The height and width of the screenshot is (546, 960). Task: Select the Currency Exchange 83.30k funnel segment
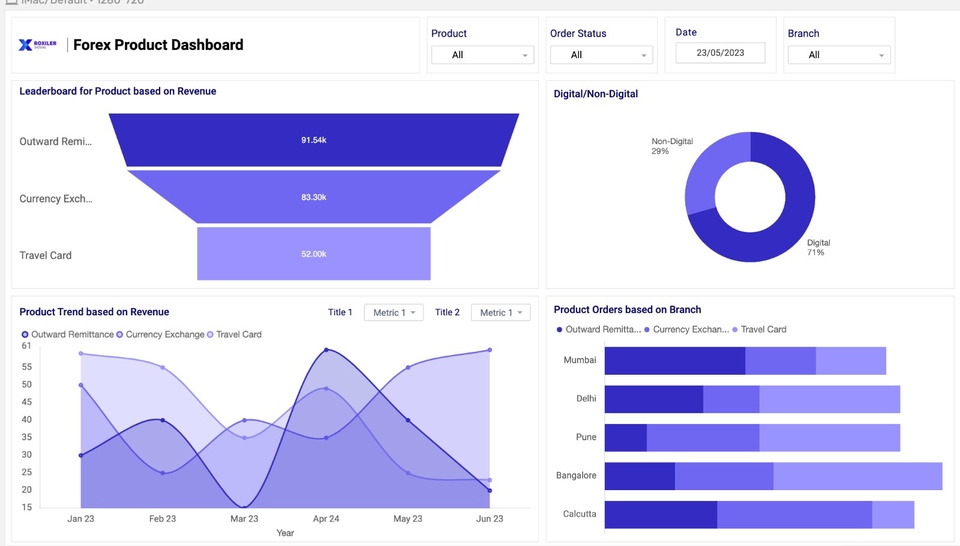(314, 197)
